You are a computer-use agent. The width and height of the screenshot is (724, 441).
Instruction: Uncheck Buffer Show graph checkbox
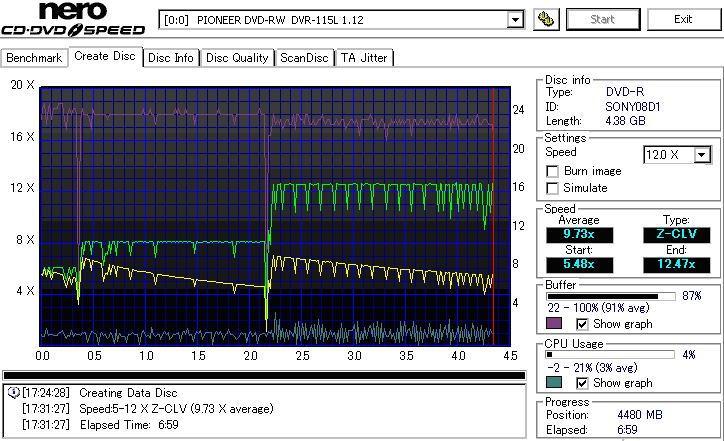pyautogui.click(x=583, y=324)
